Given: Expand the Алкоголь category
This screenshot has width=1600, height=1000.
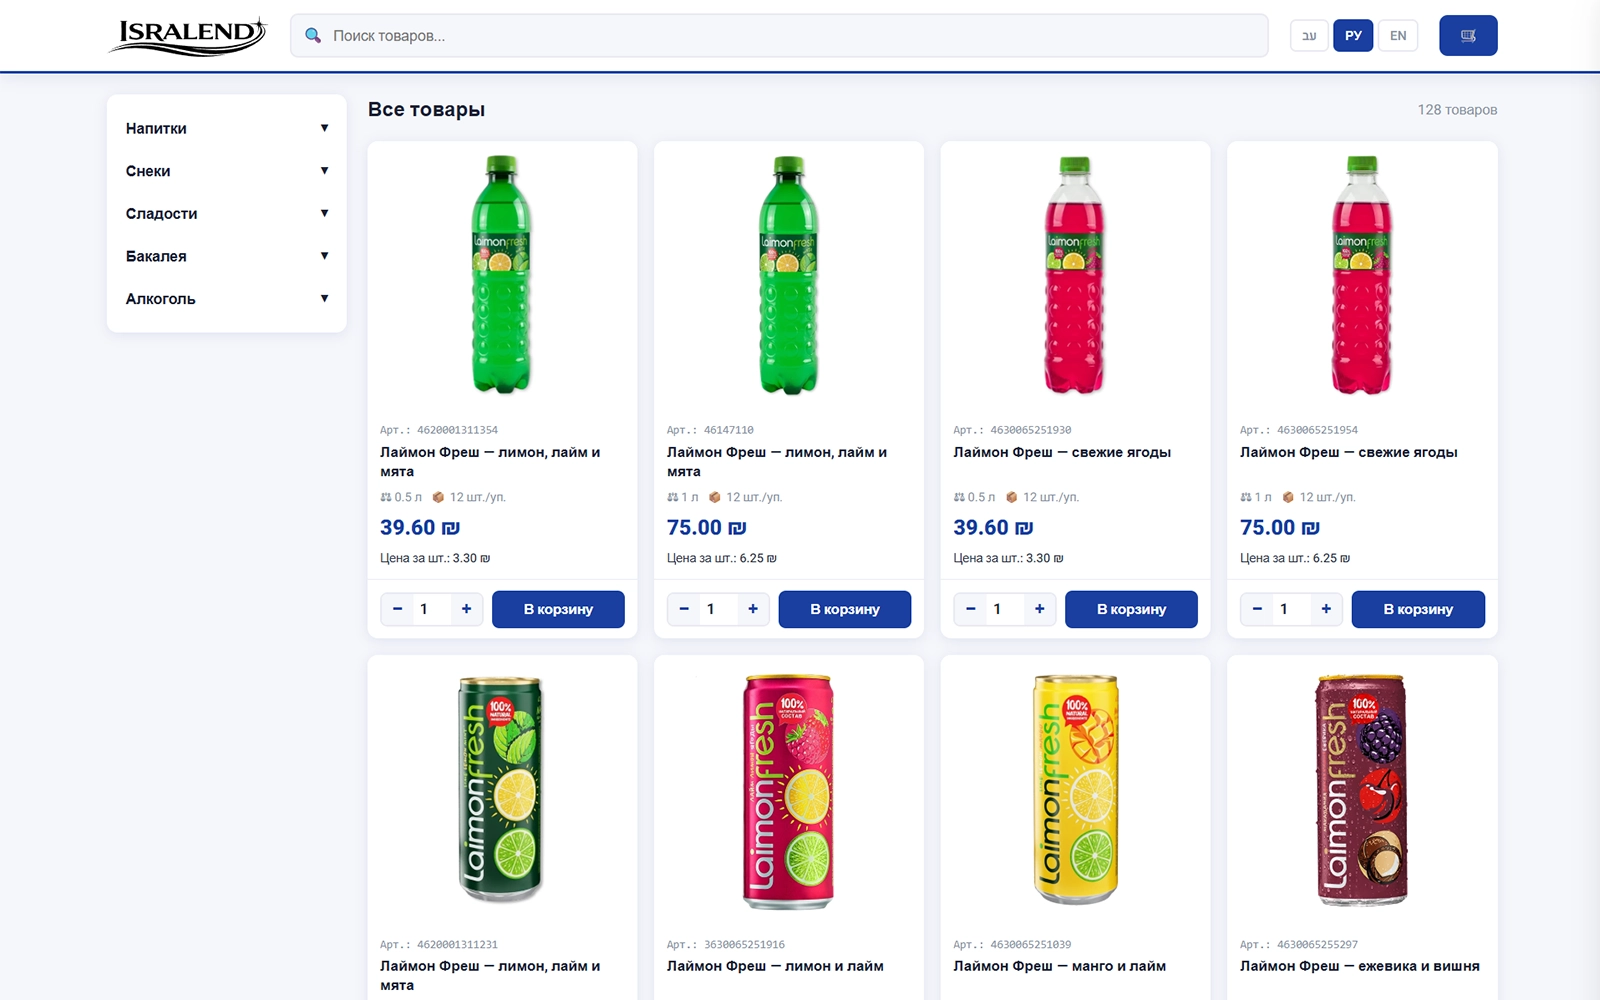Looking at the screenshot, I should pyautogui.click(x=227, y=299).
